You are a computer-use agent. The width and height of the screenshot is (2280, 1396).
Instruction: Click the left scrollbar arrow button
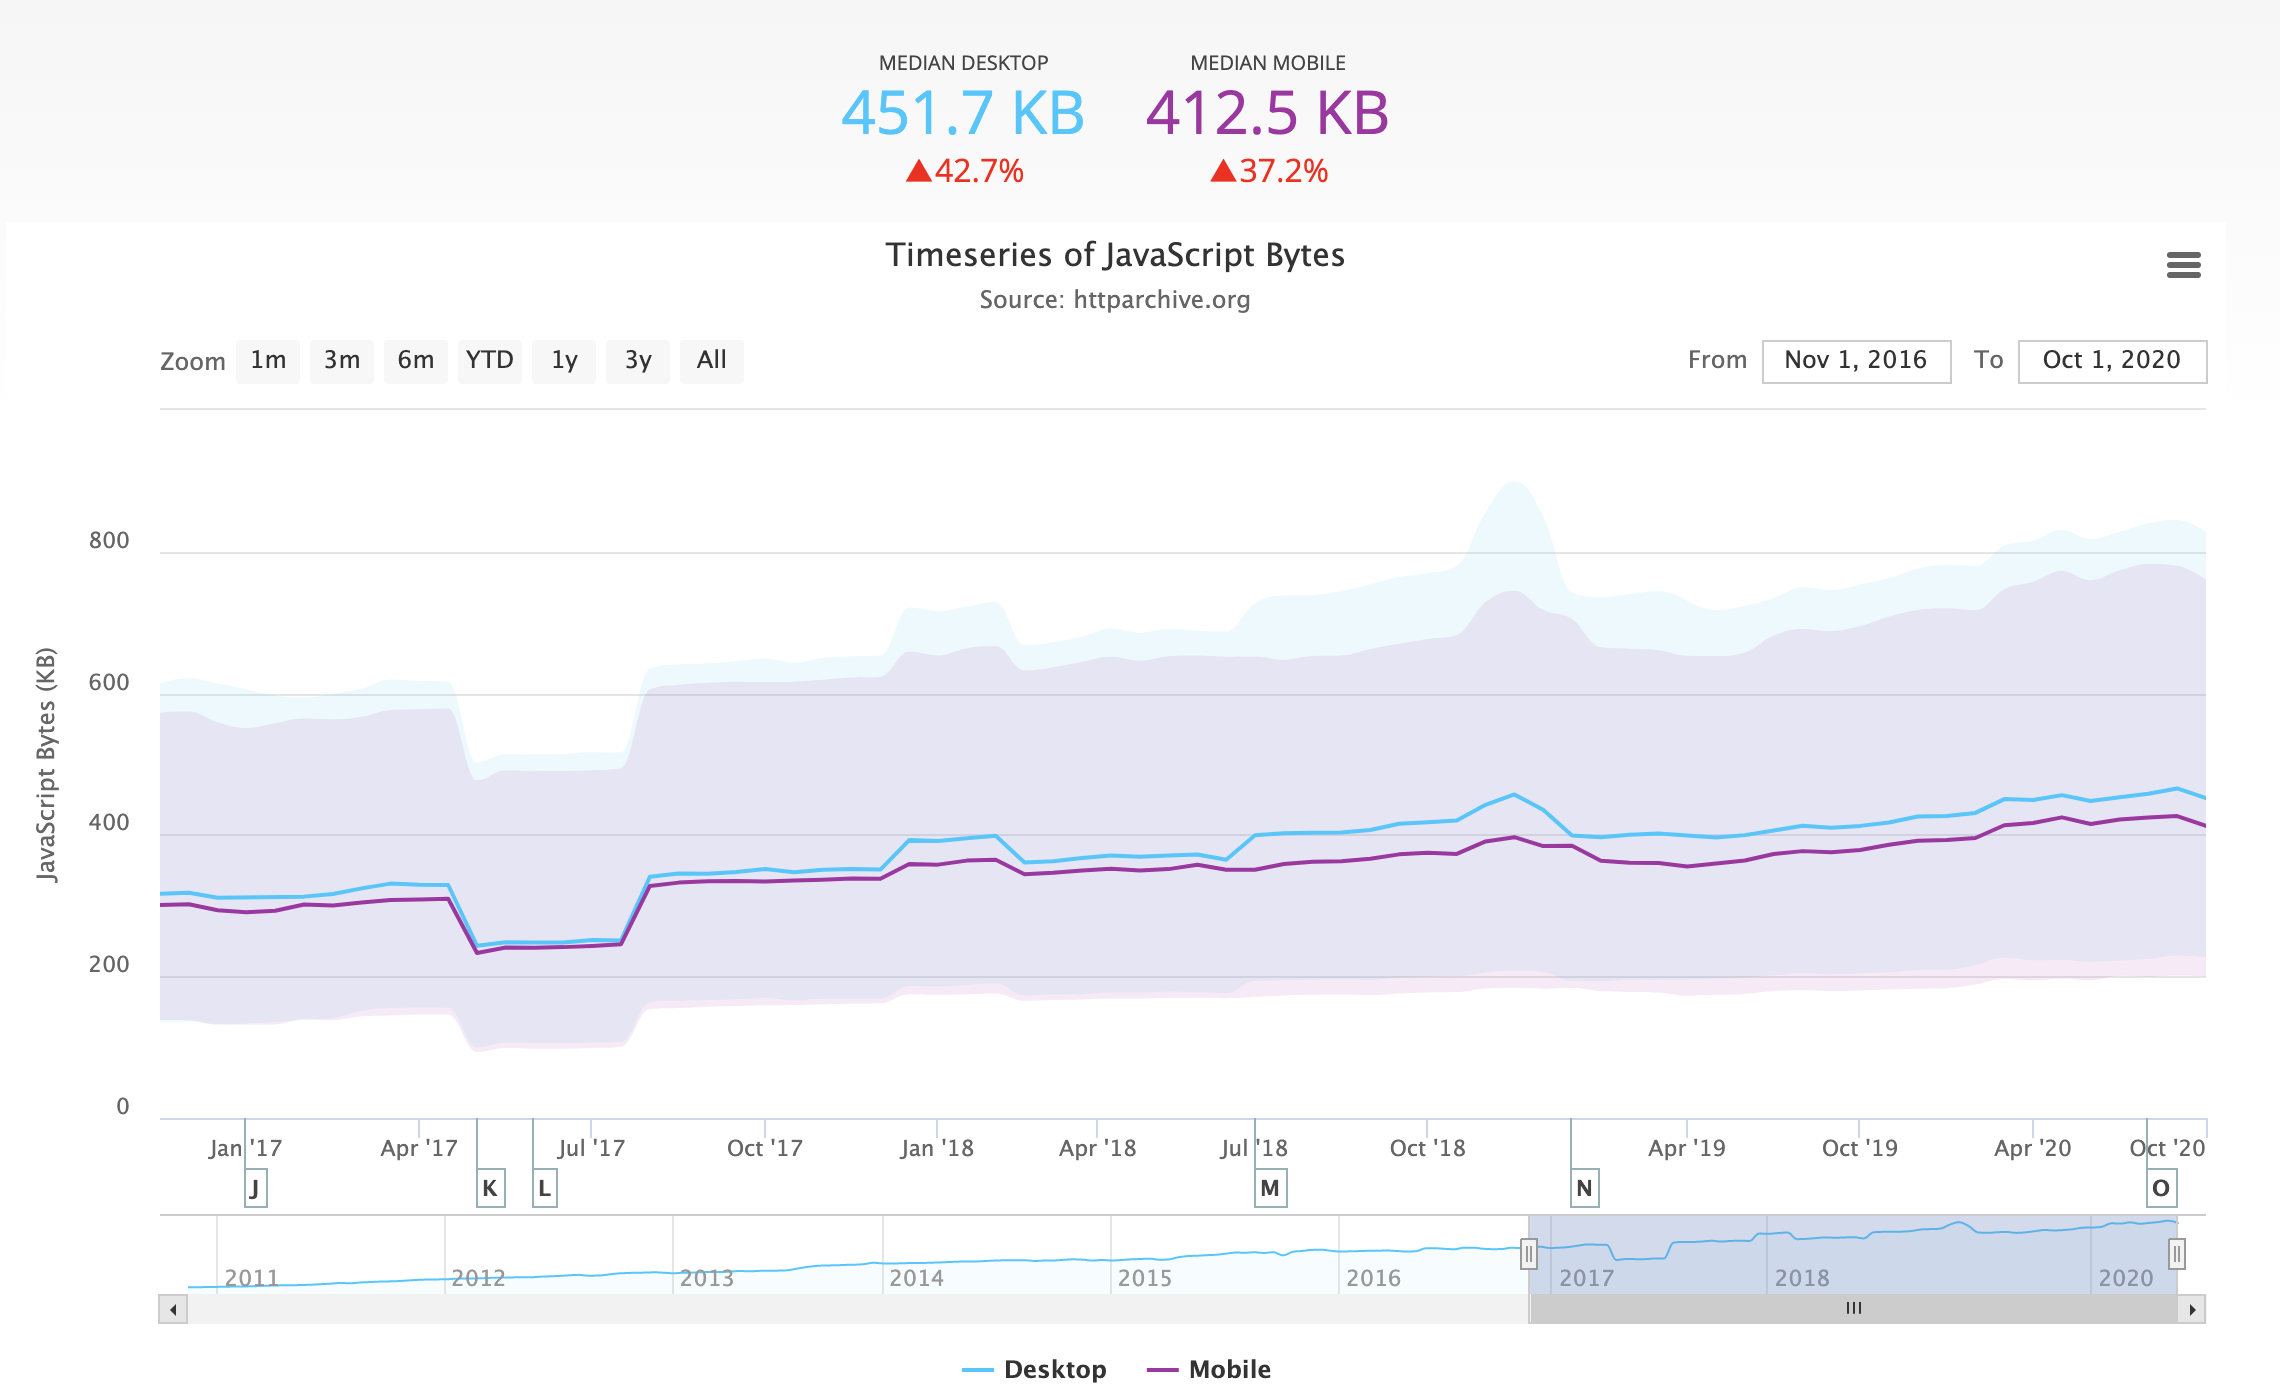(x=173, y=1309)
